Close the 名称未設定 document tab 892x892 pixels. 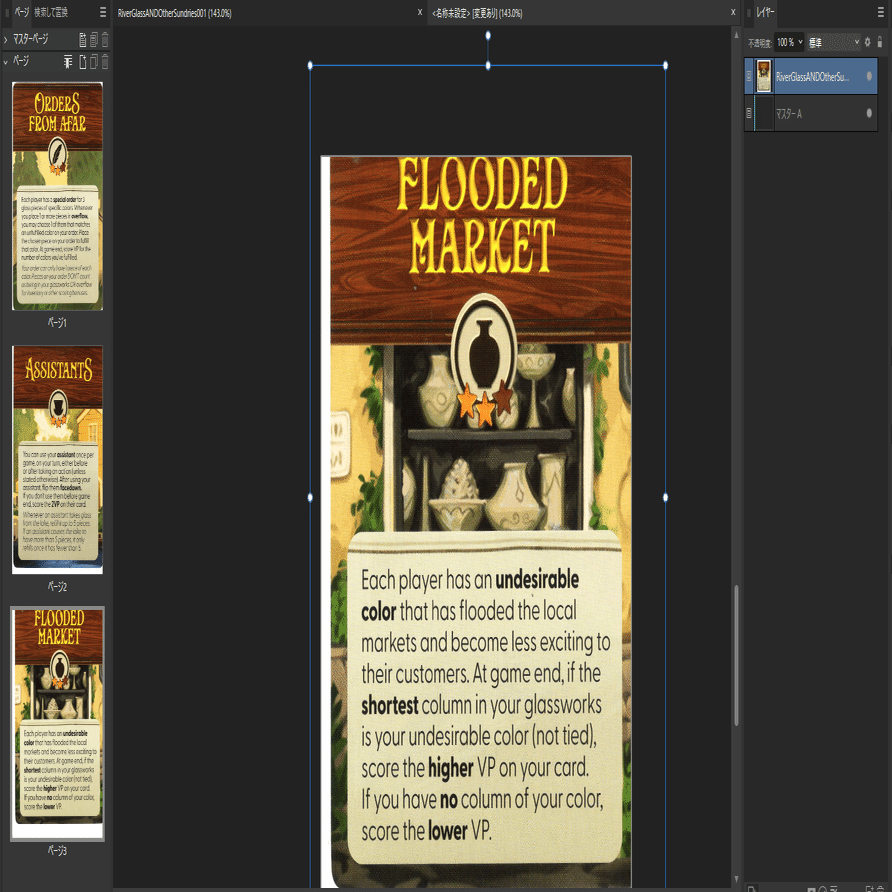(733, 12)
